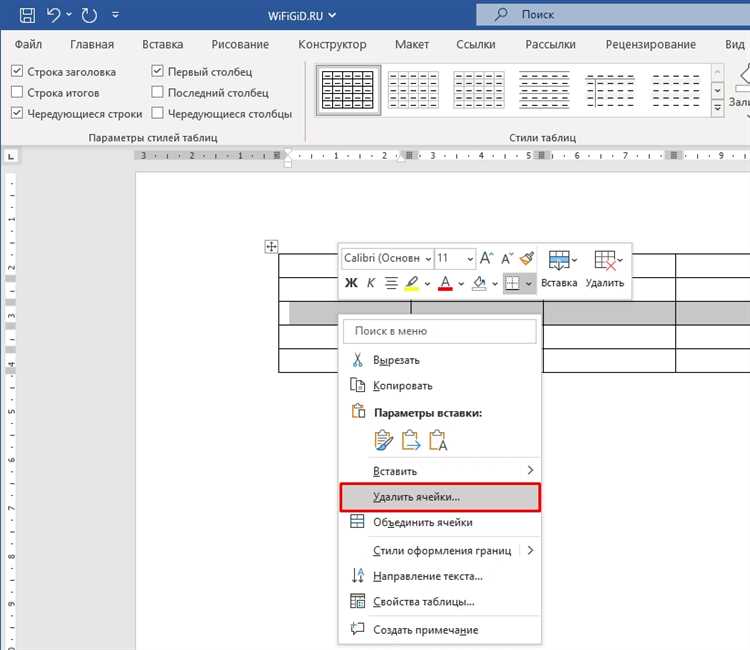Apply red font color

click(445, 283)
